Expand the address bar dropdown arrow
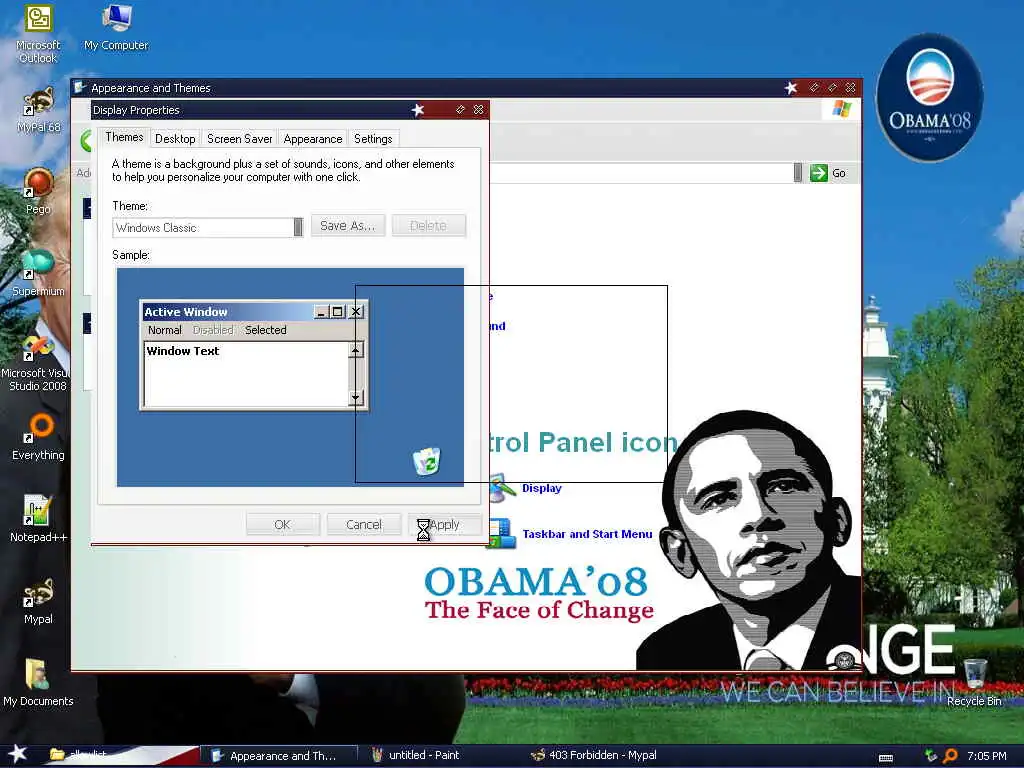 [797, 173]
